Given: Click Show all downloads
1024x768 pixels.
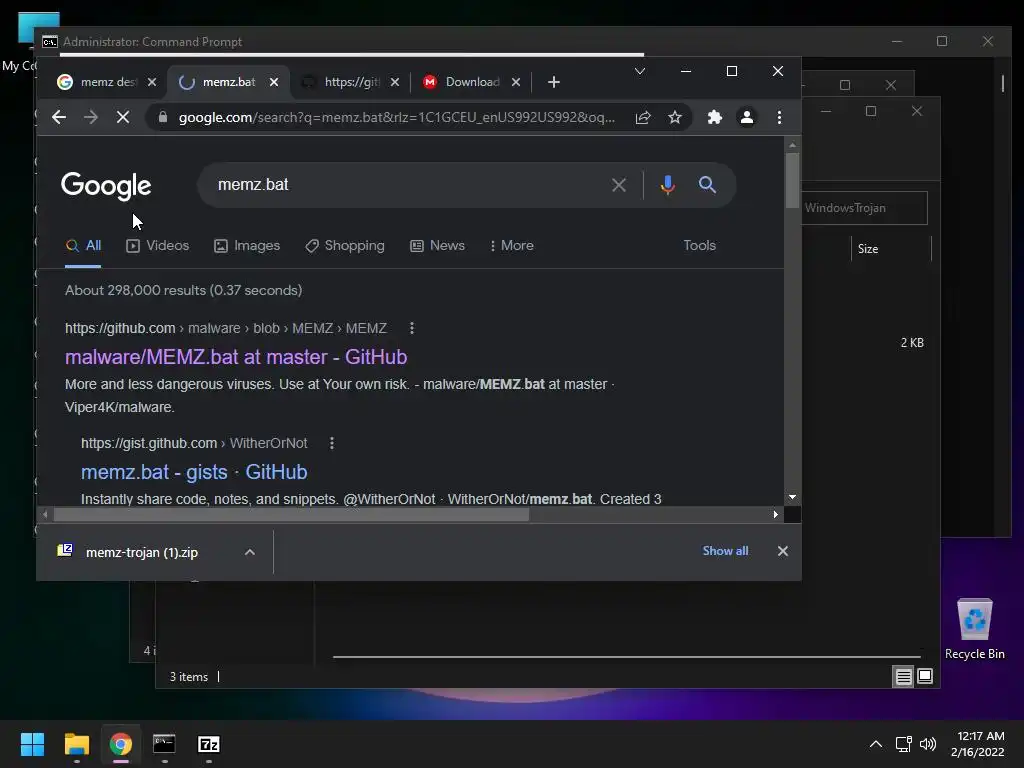Looking at the screenshot, I should 725,551.
